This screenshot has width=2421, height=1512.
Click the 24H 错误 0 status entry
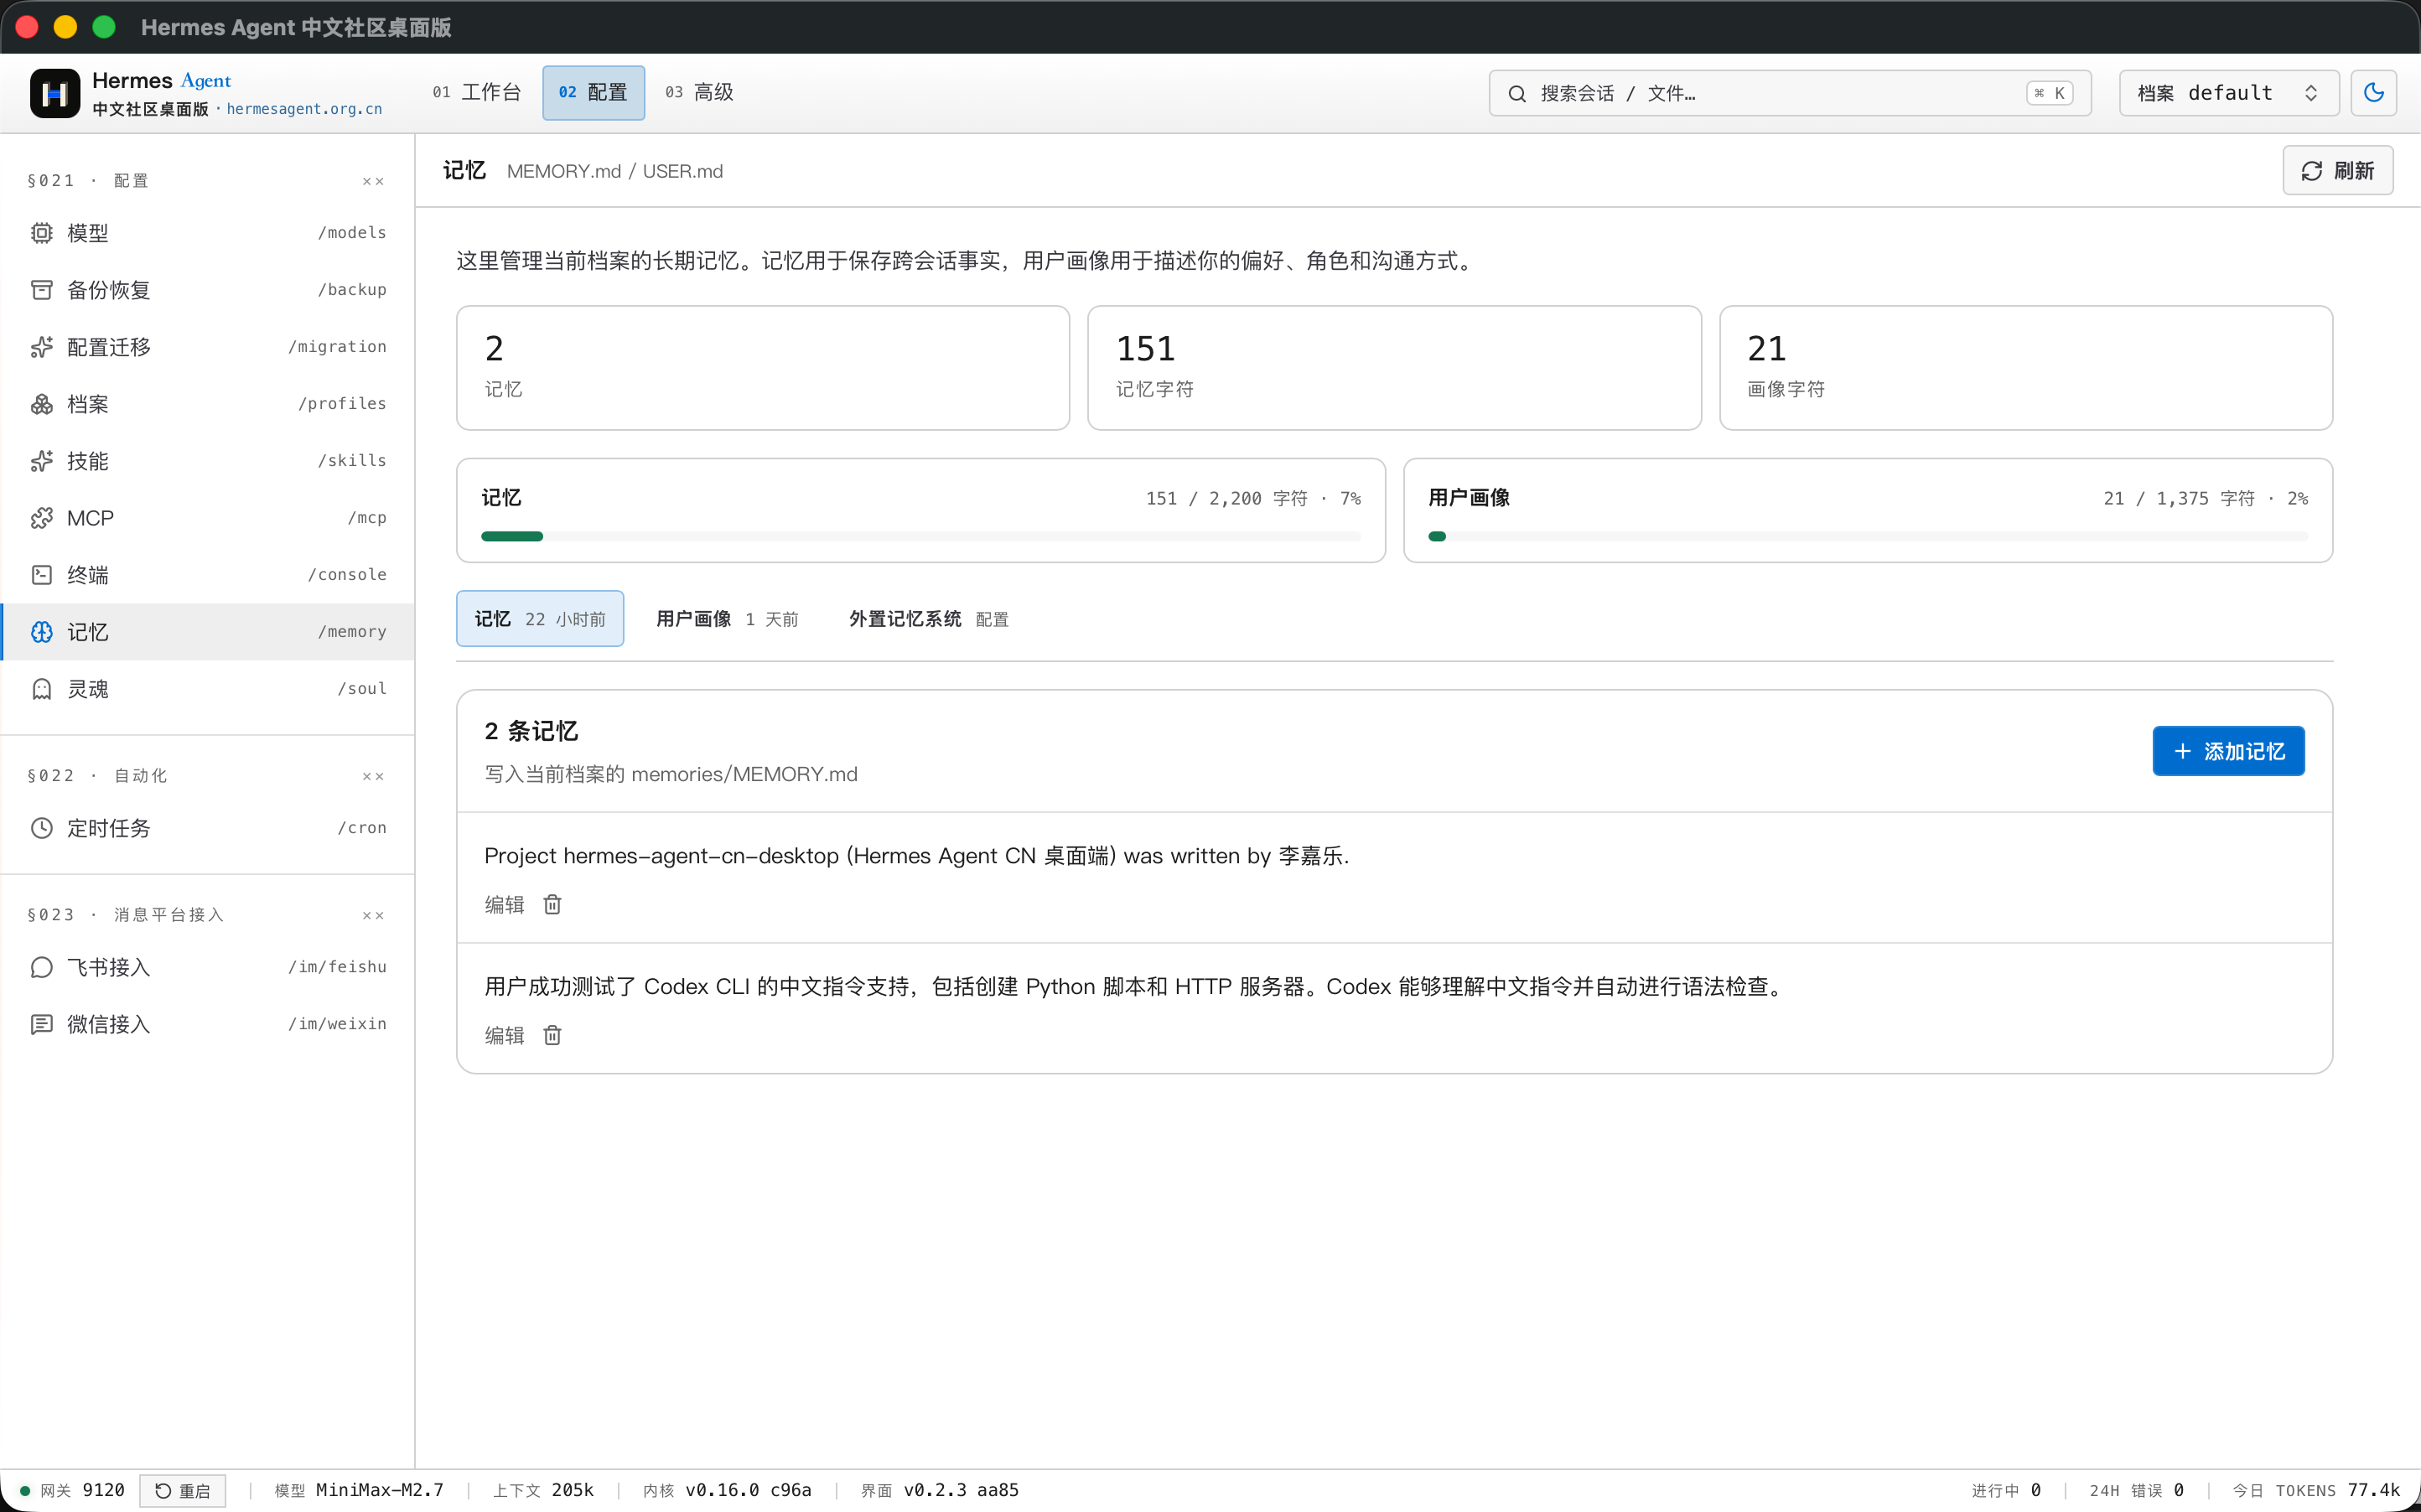[2136, 1490]
